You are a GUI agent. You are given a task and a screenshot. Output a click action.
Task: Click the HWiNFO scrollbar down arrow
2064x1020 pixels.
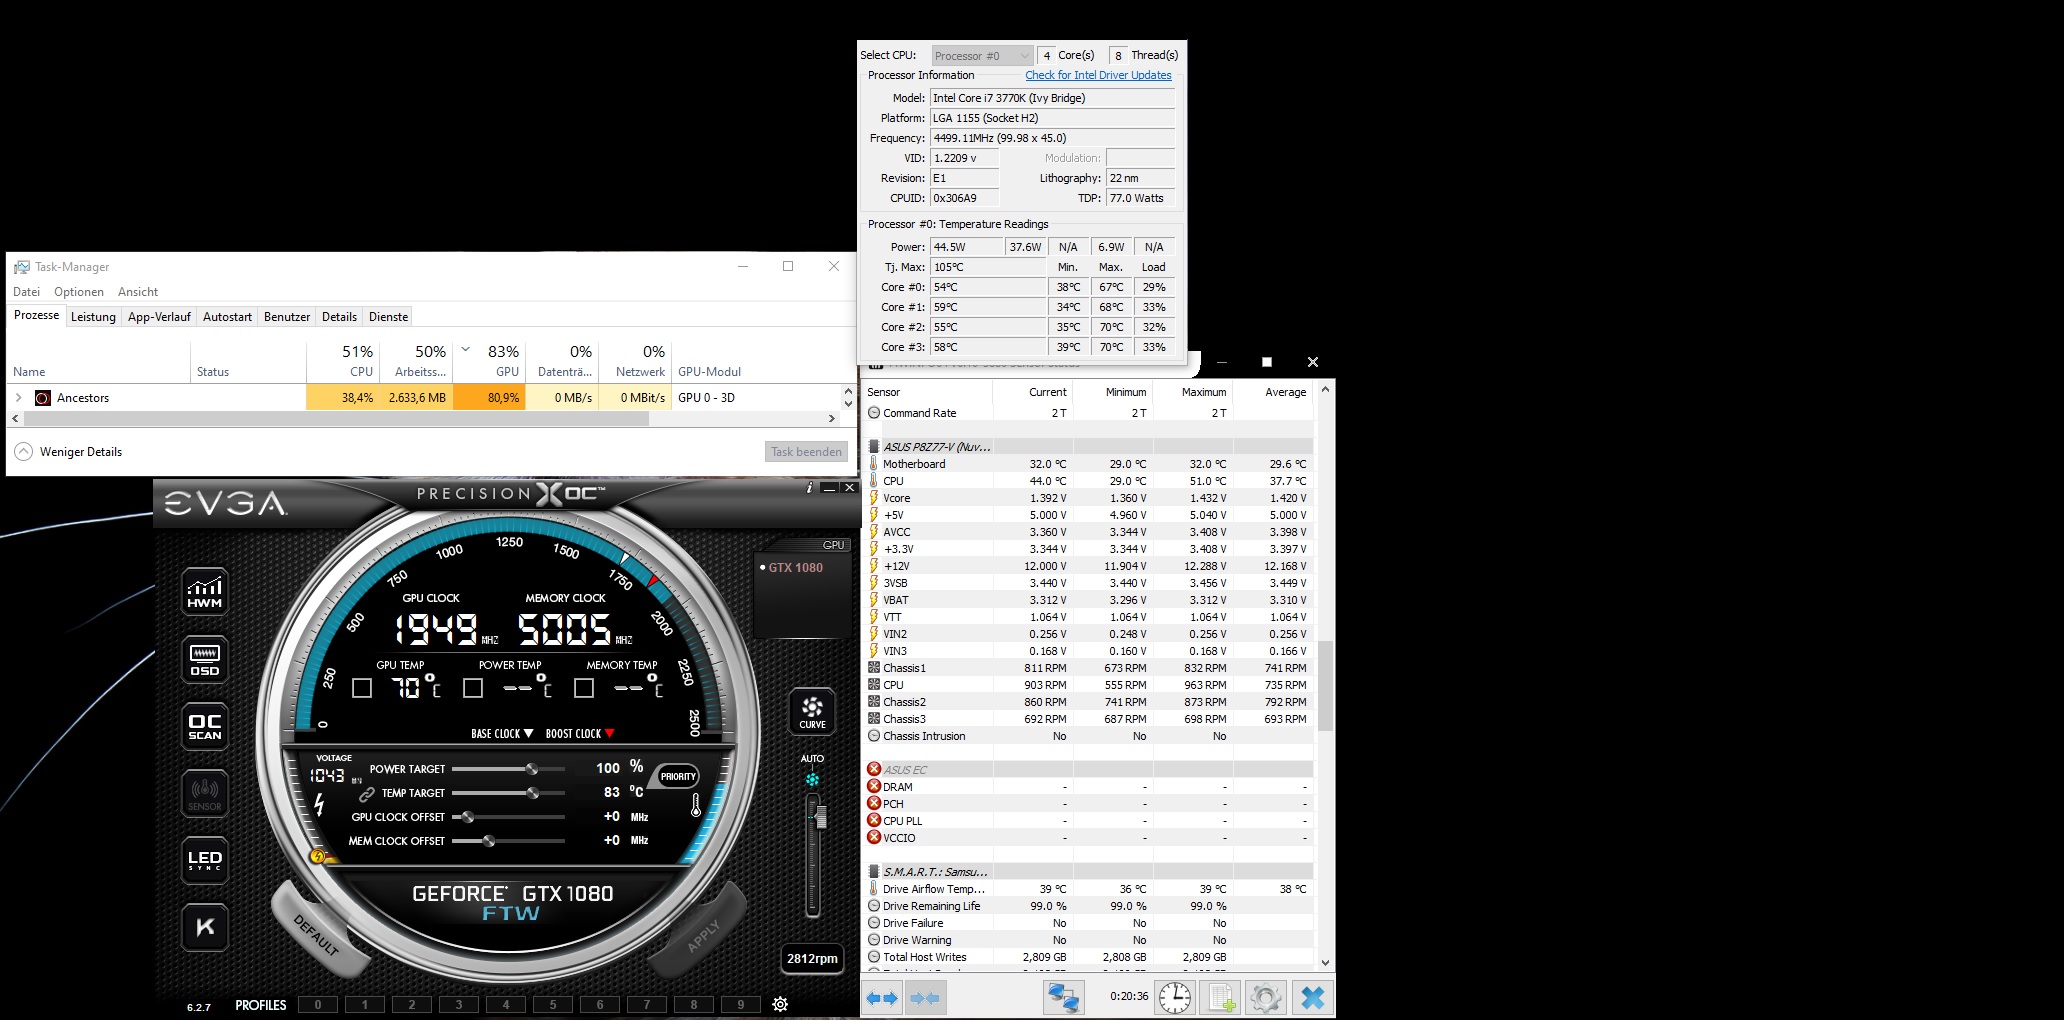[x=1326, y=963]
